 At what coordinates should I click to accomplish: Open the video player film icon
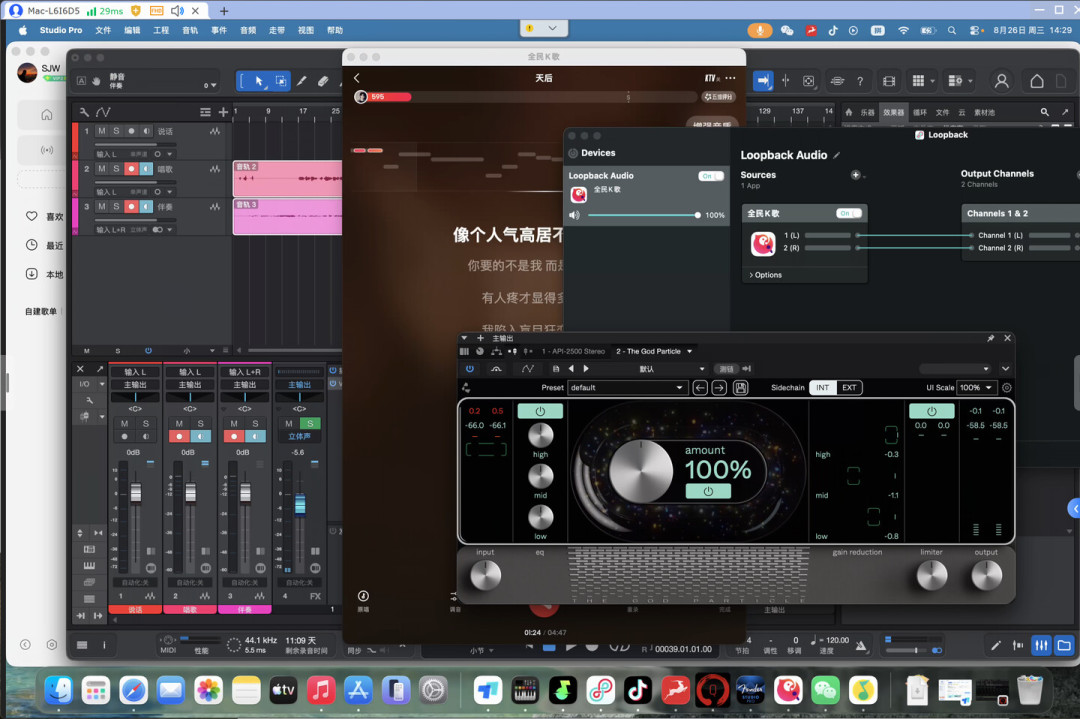[x=889, y=81]
